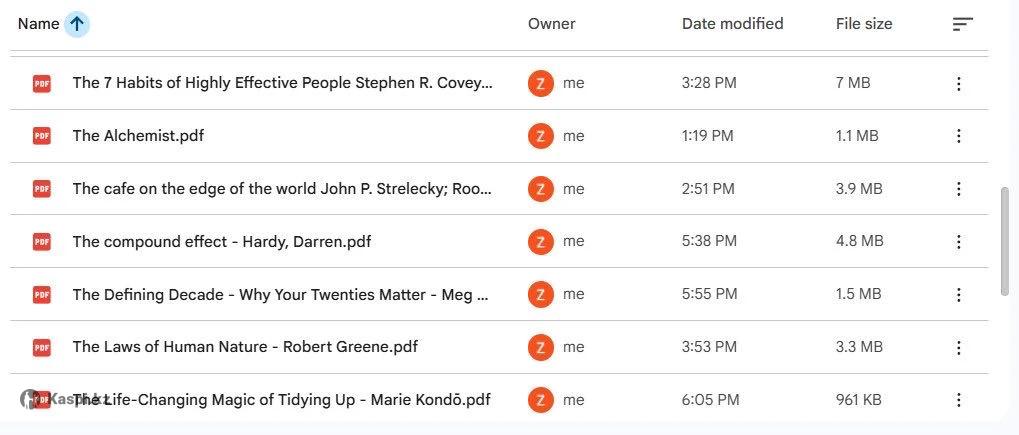Click the PDF icon of The Alchemist.pdf
This screenshot has width=1019, height=435.
coord(41,136)
